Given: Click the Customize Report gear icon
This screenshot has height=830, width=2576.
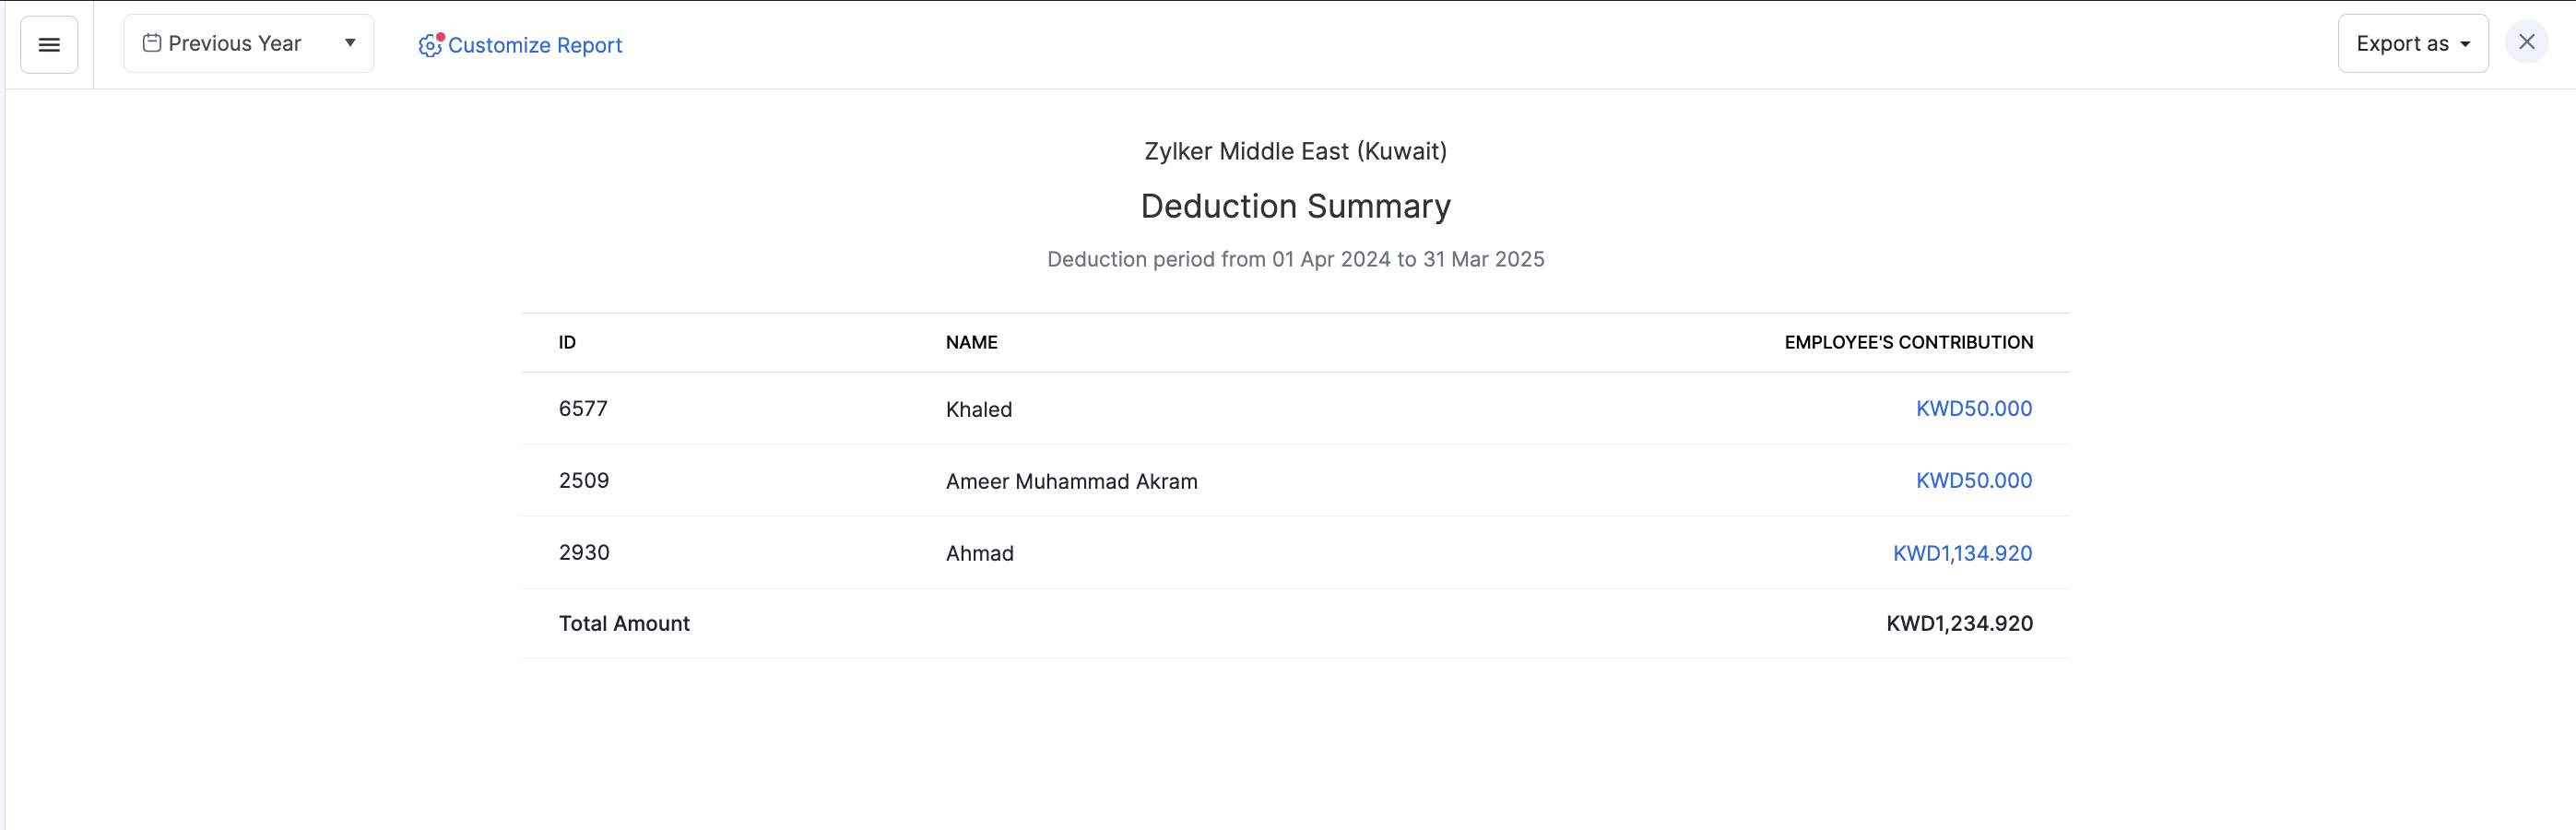Looking at the screenshot, I should pos(430,45).
